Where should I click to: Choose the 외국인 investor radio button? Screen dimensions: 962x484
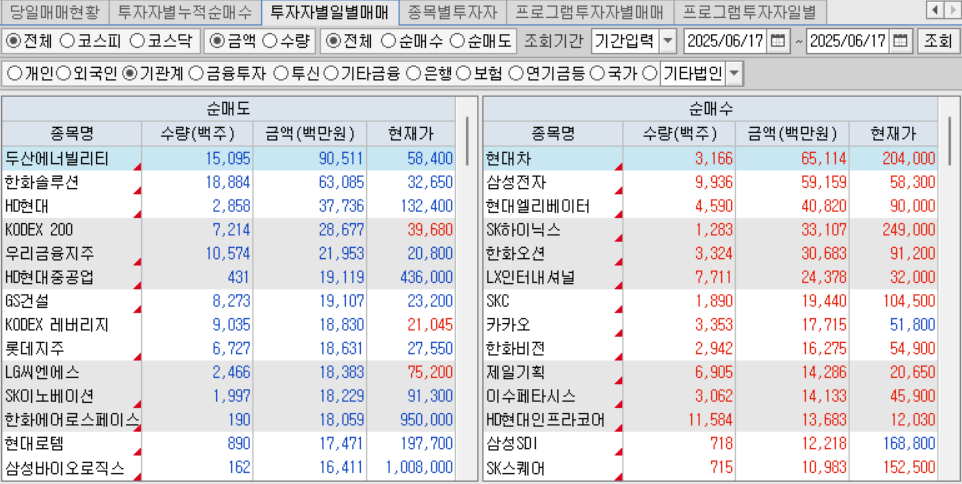[x=63, y=74]
